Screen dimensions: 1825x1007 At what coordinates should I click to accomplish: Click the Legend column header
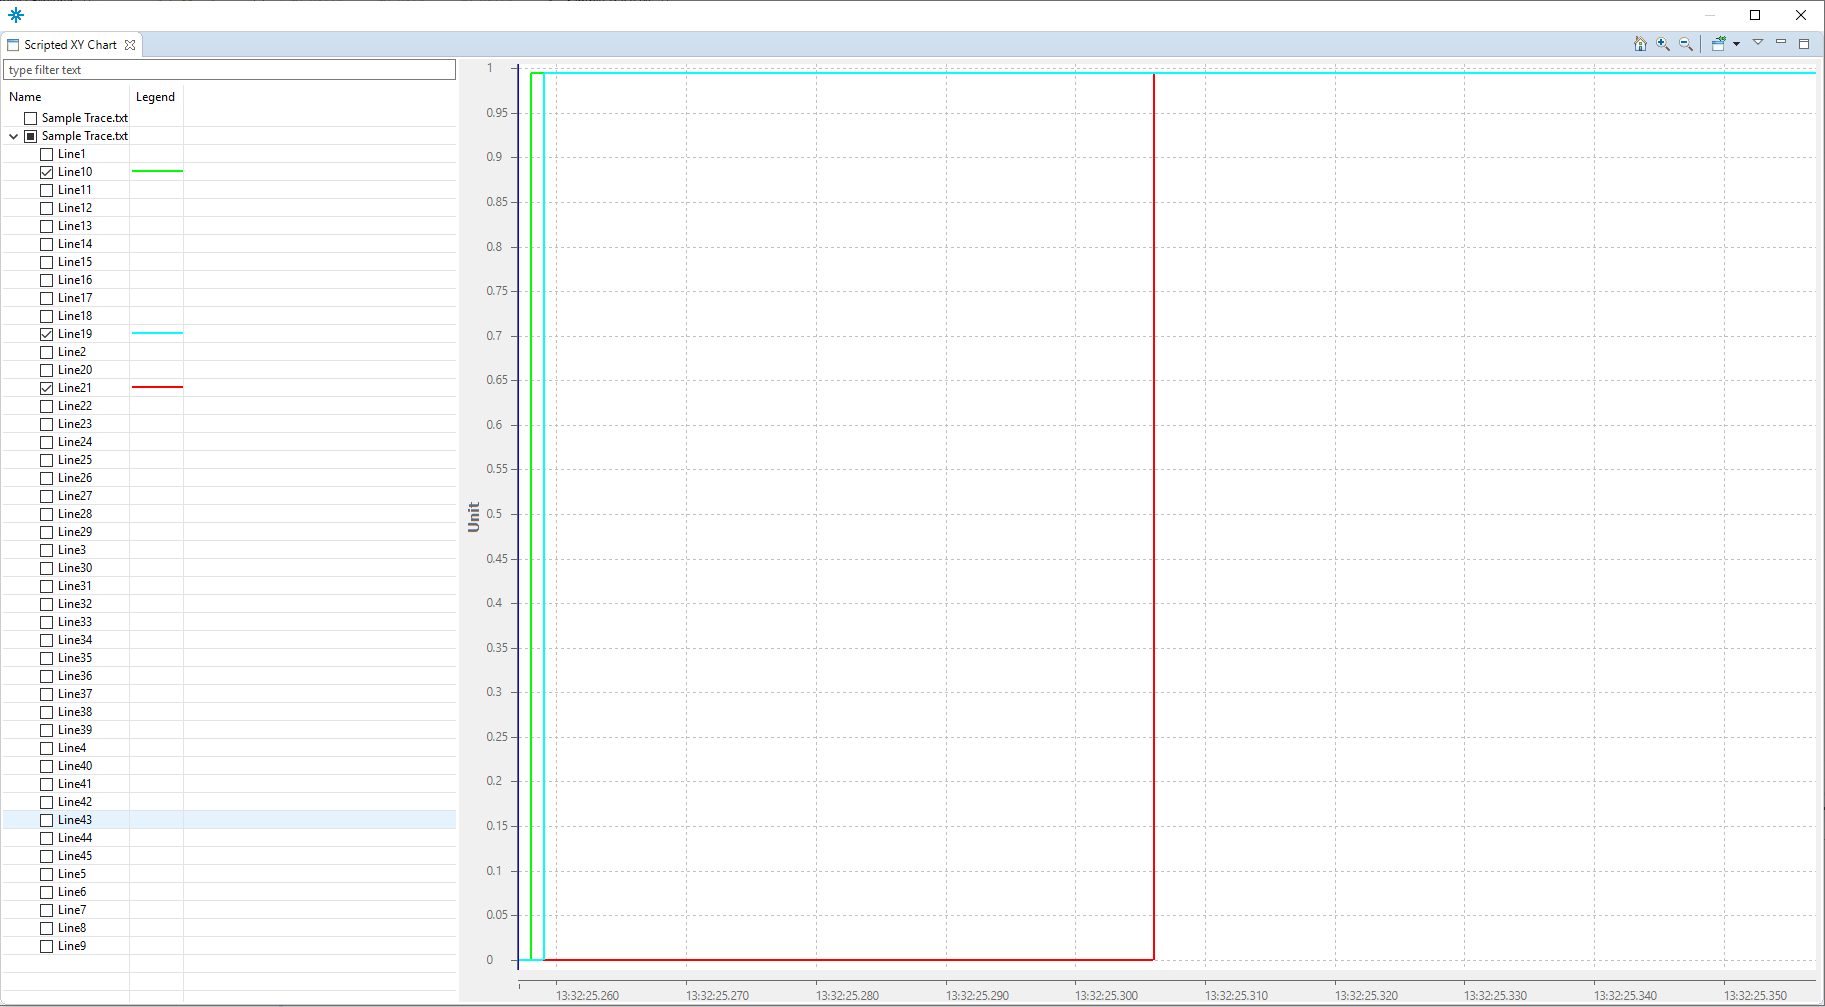pos(155,97)
